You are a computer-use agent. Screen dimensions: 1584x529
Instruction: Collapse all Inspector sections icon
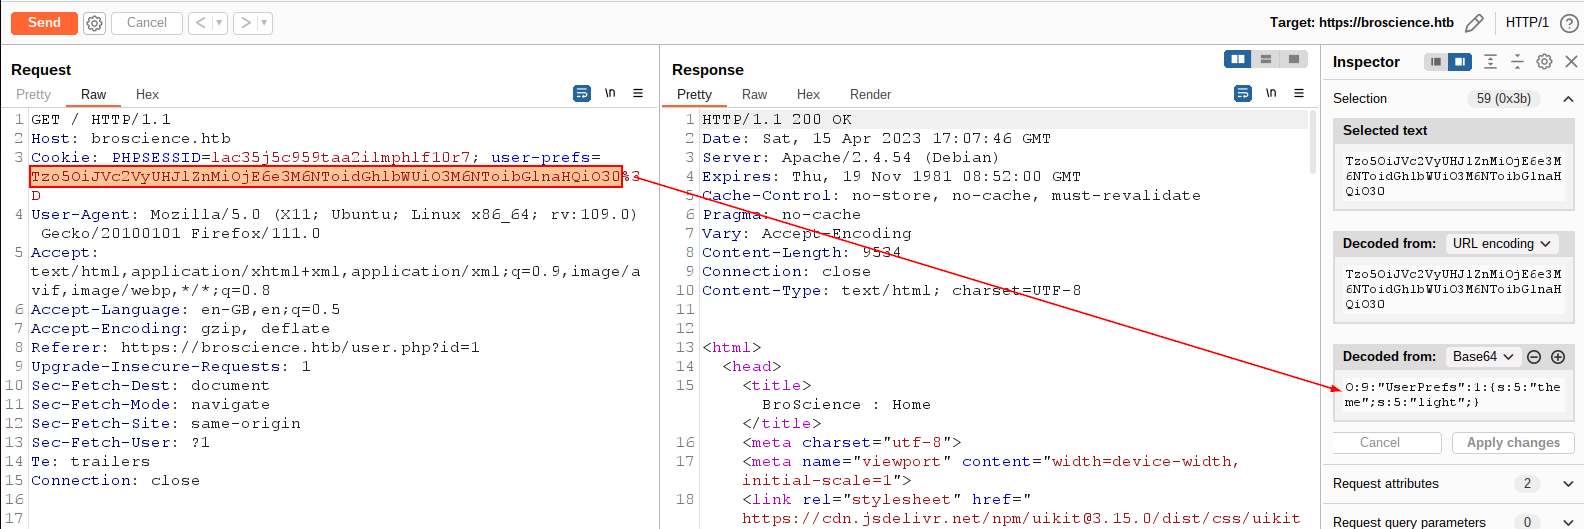(x=1517, y=62)
